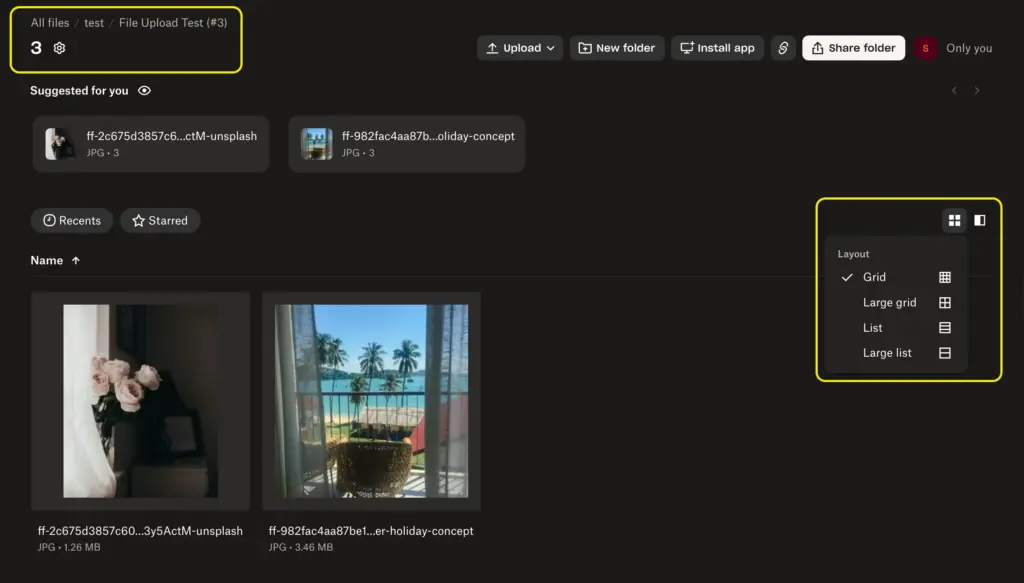Click the New folder icon button
The image size is (1024, 583).
(x=583, y=47)
